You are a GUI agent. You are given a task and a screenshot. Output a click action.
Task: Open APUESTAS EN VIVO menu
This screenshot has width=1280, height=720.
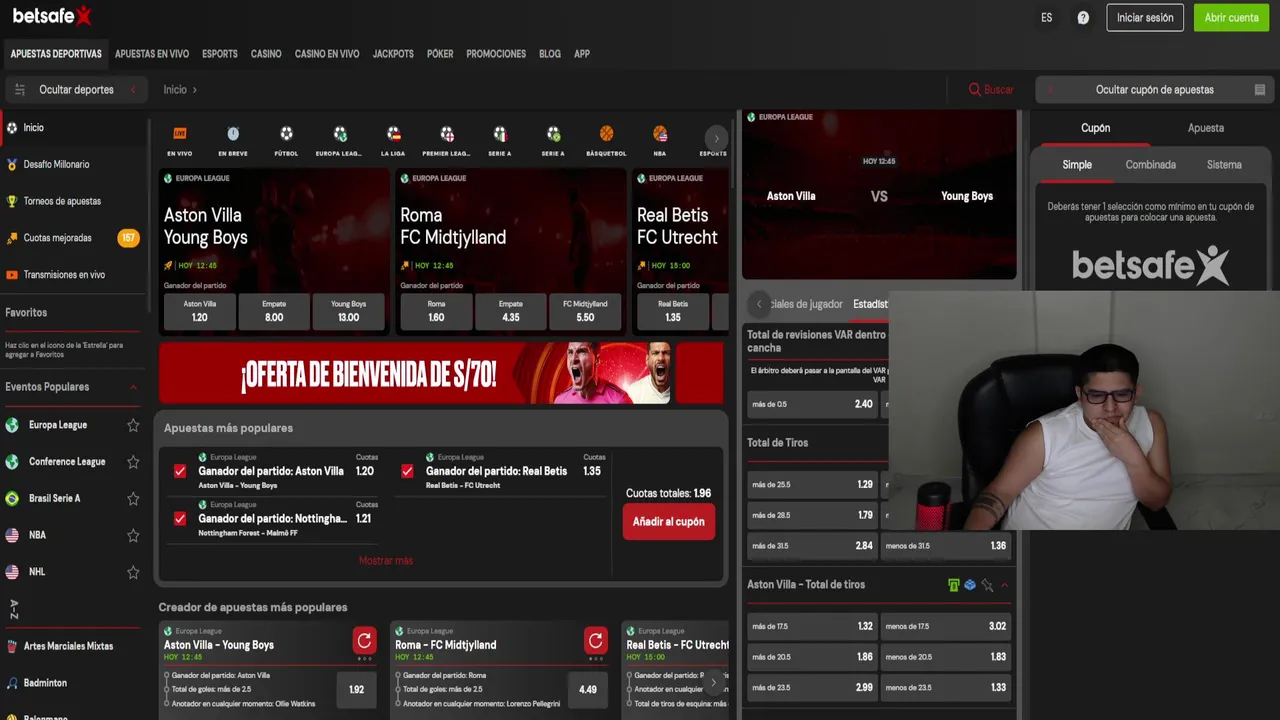[152, 54]
